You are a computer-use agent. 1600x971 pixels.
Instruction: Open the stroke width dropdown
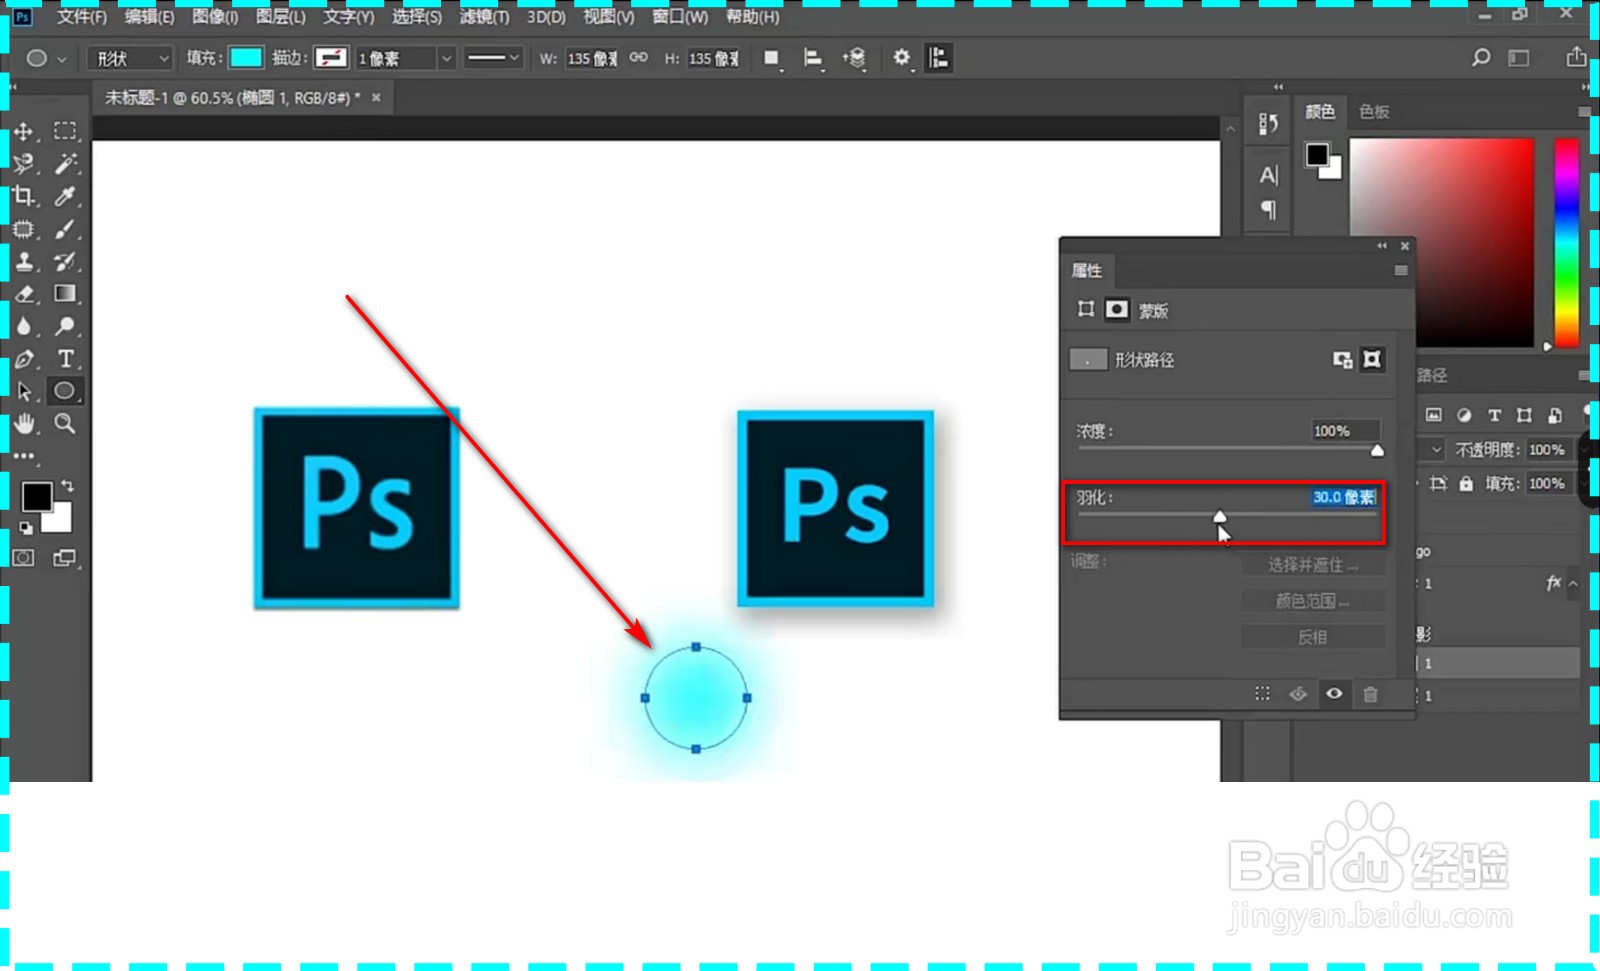pyautogui.click(x=446, y=58)
